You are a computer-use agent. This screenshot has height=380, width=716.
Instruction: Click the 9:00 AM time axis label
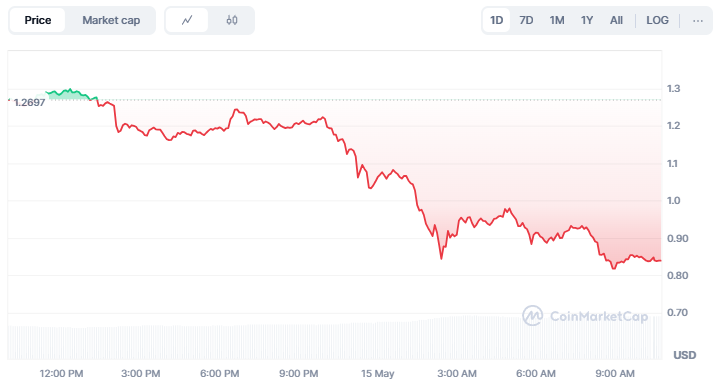(x=615, y=373)
